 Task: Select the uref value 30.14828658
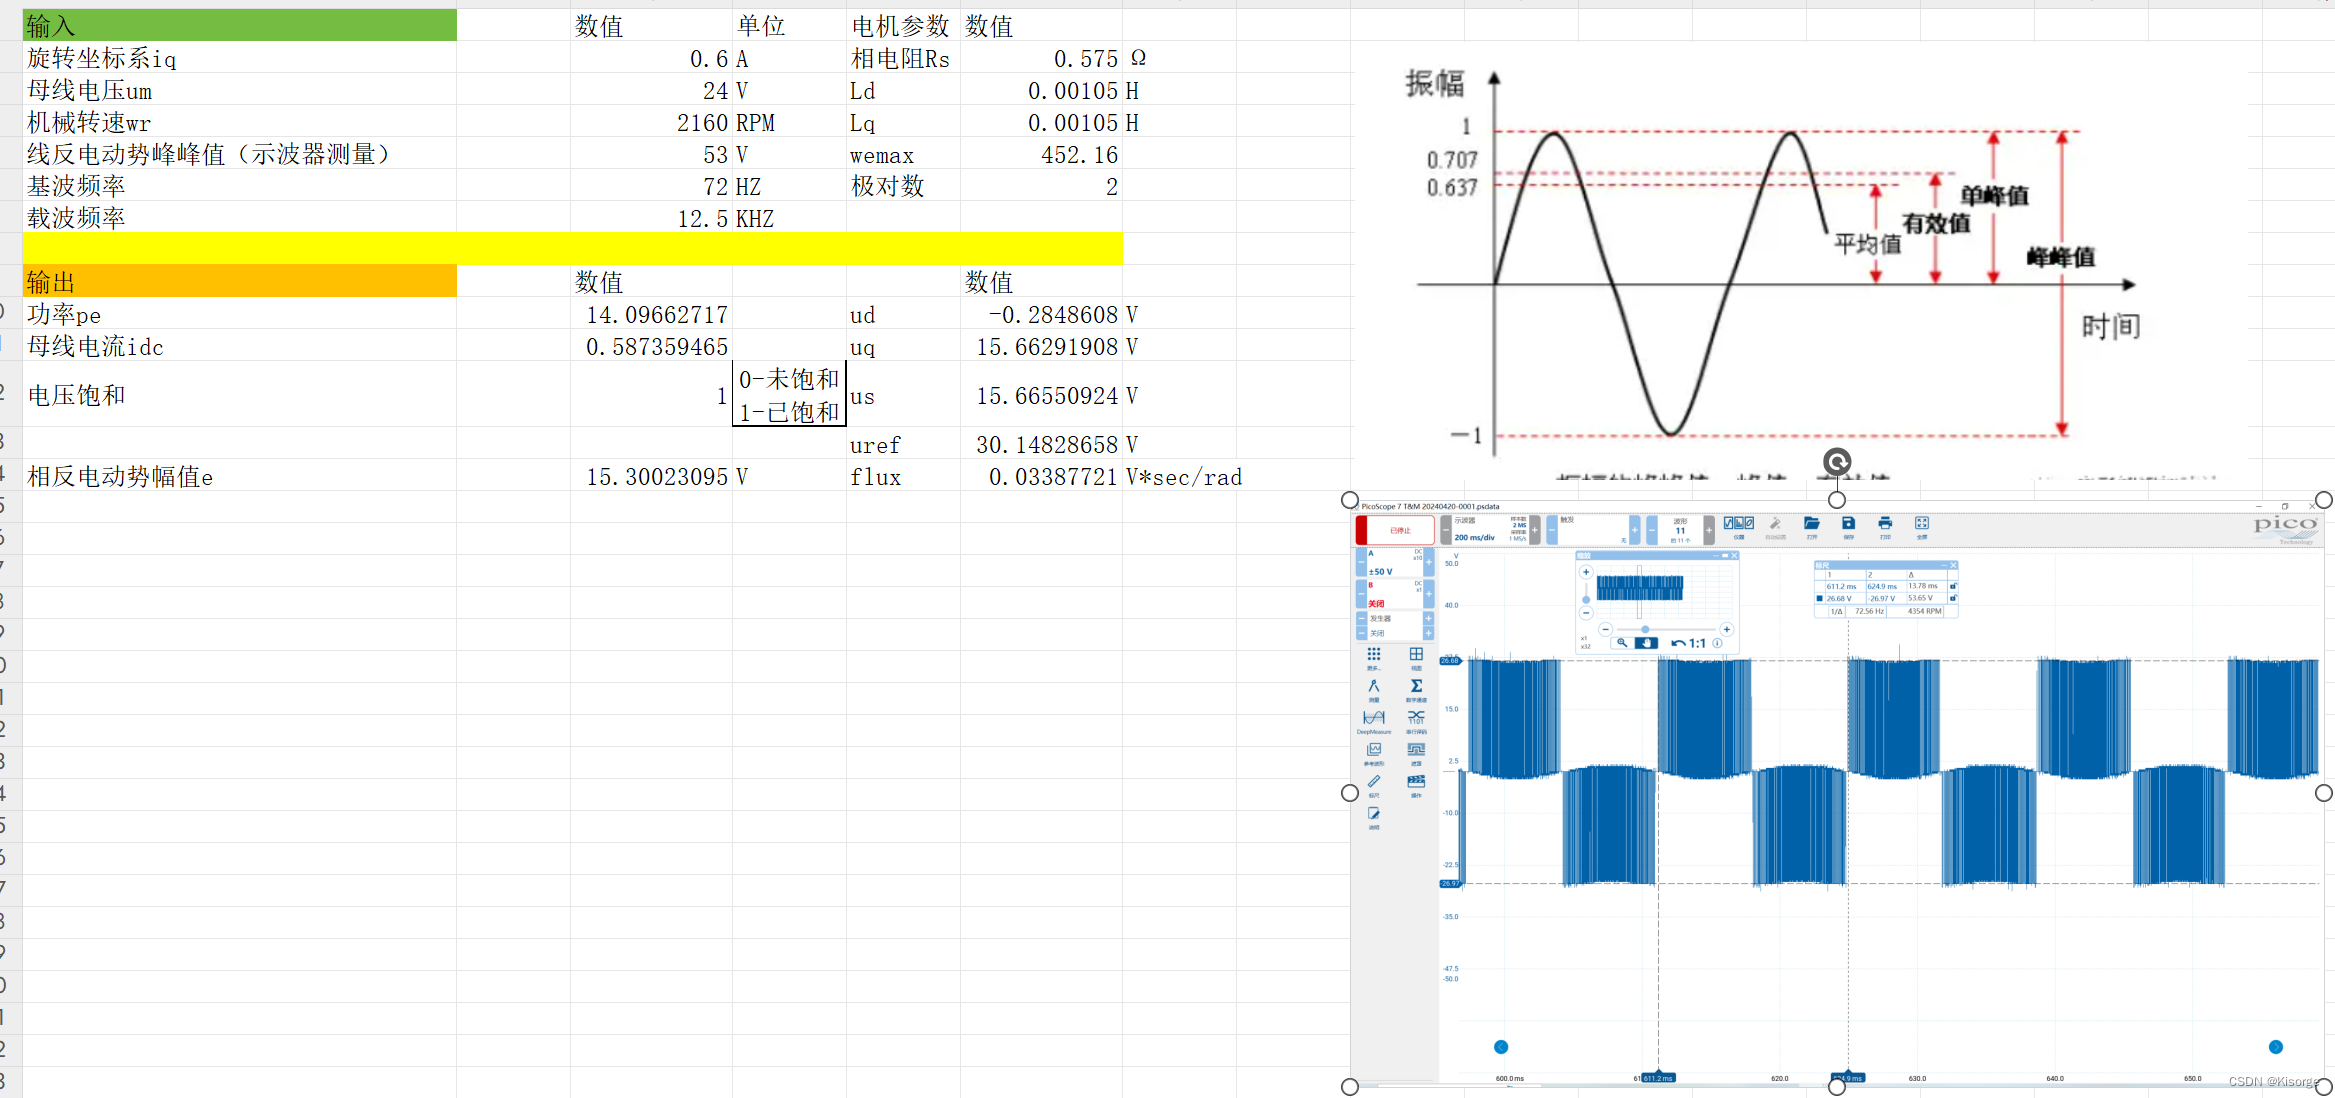click(1041, 444)
